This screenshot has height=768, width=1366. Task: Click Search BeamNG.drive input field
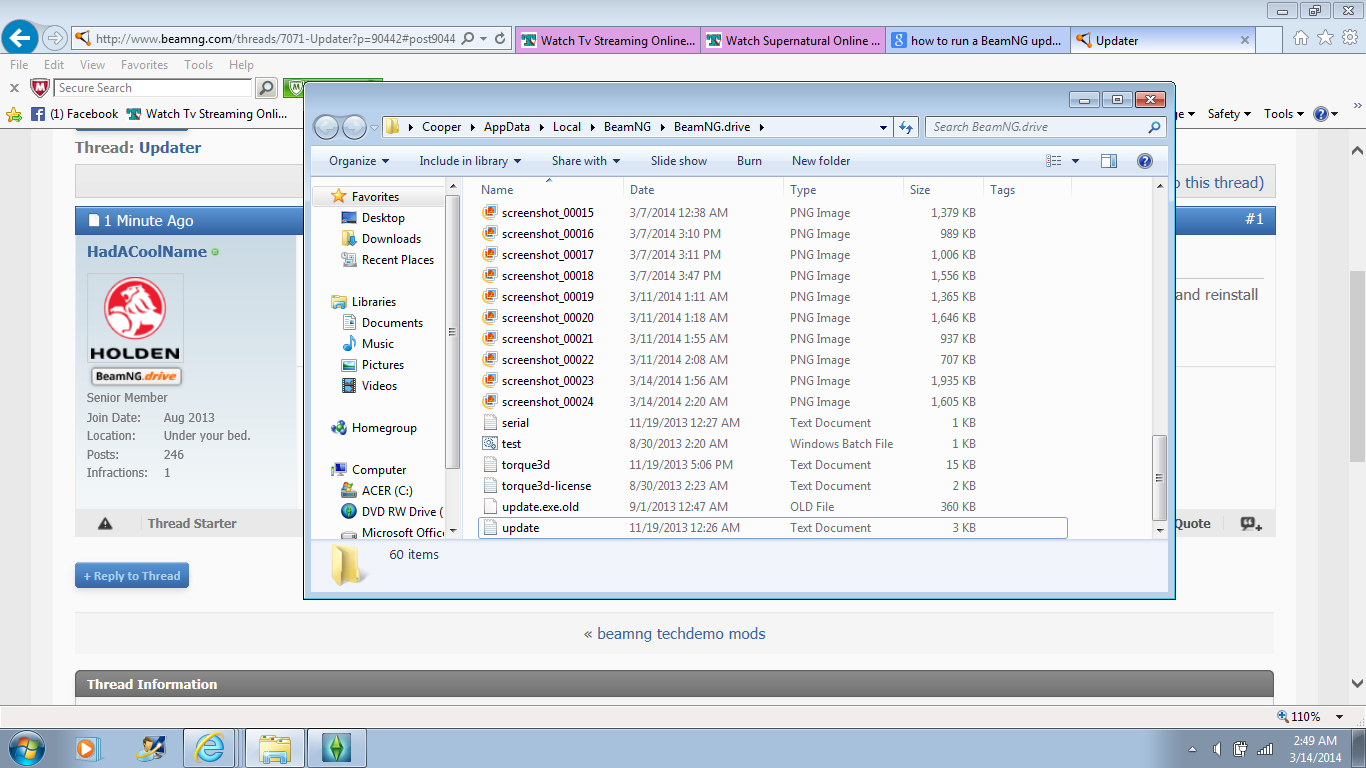click(x=1036, y=127)
